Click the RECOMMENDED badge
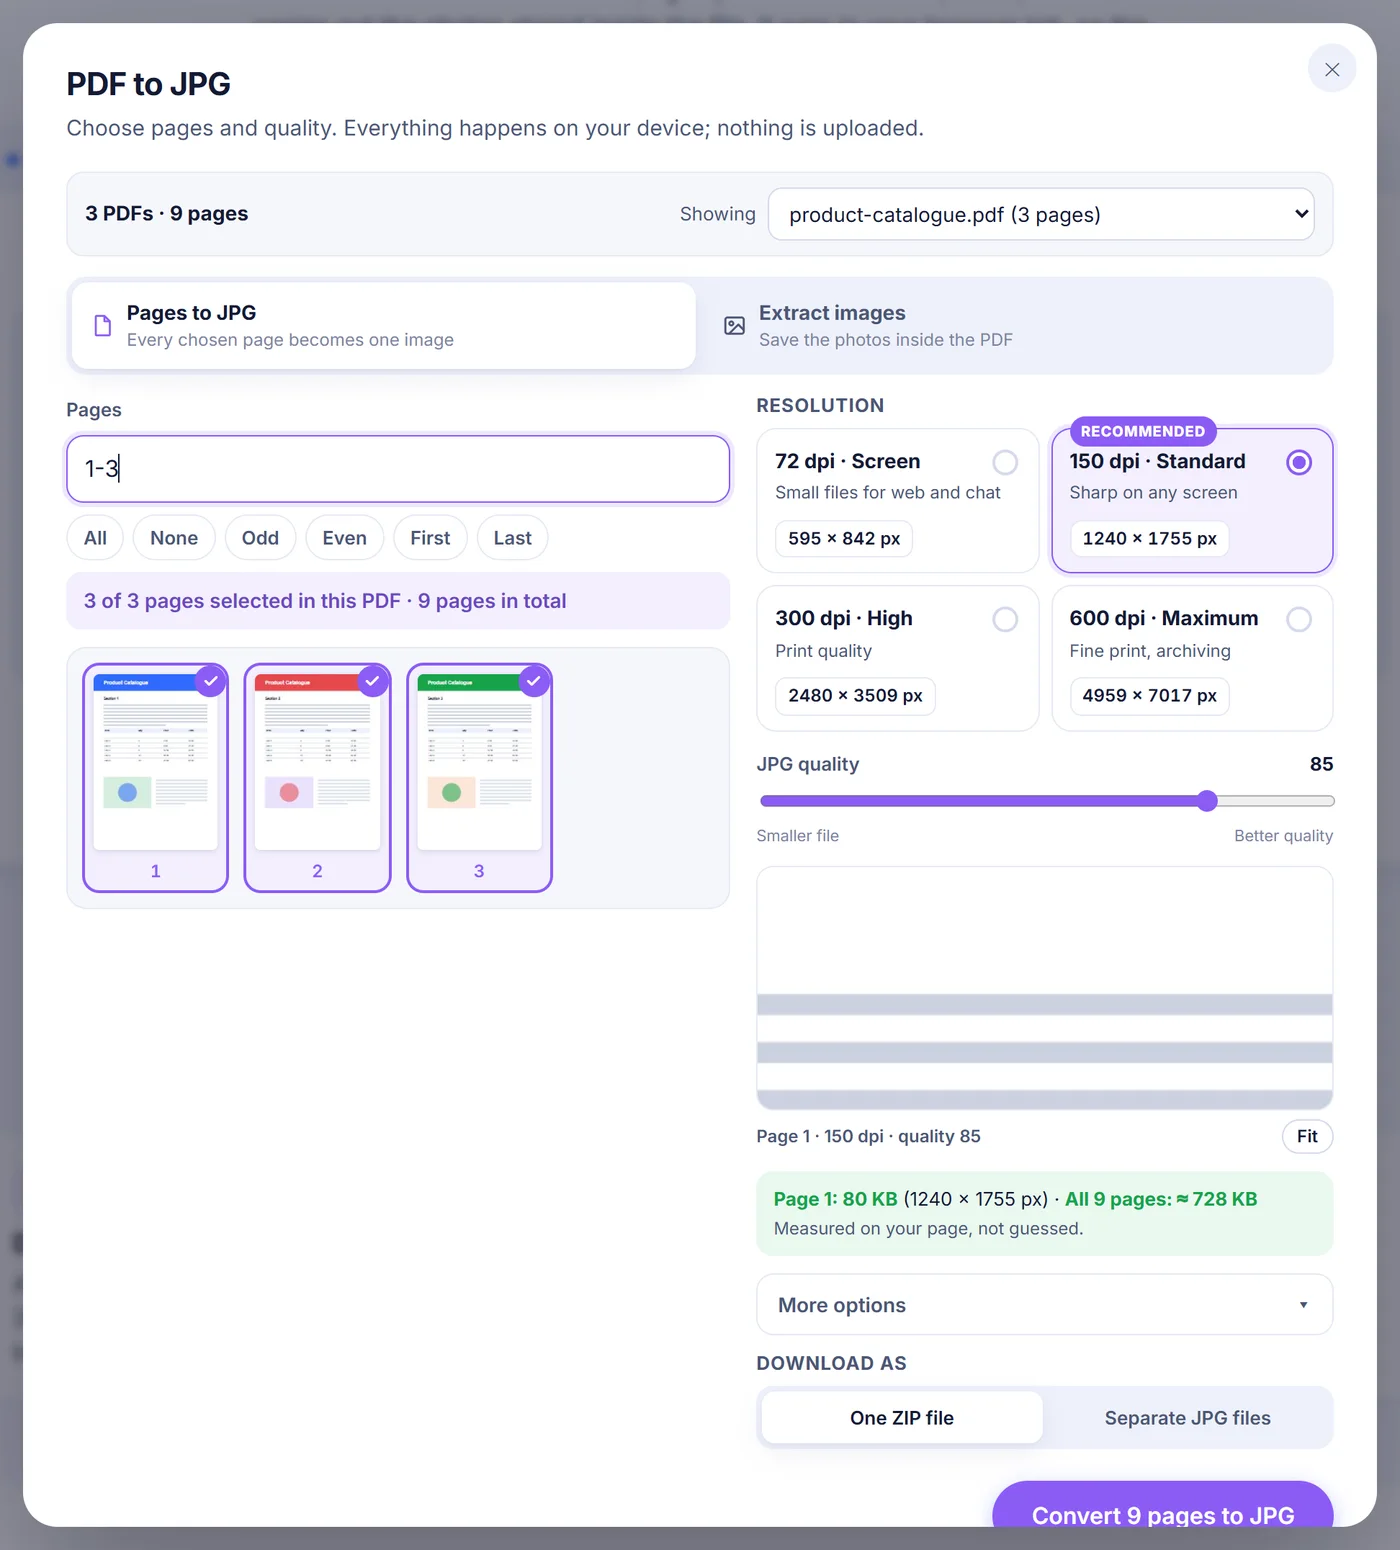1400x1550 pixels. tap(1143, 431)
